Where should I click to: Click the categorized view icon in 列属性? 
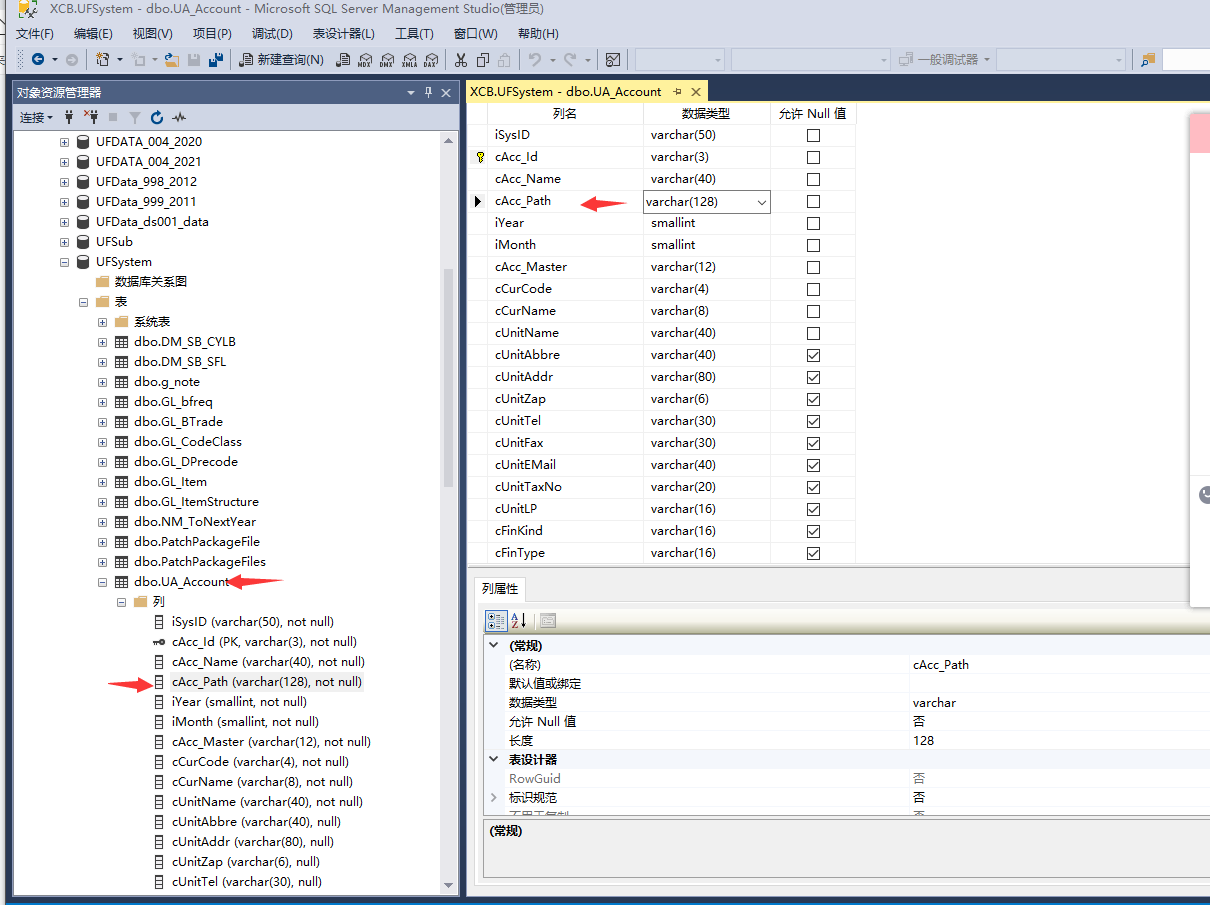[x=496, y=621]
